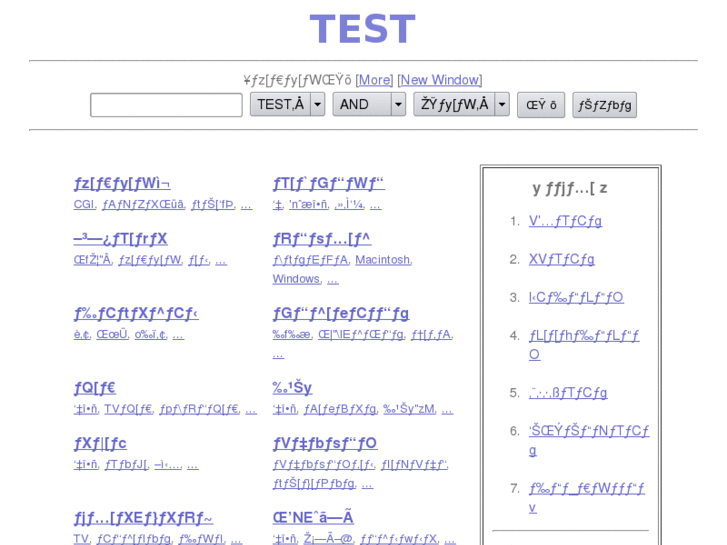This screenshot has width=727, height=545.
Task: Open the ƒVƒ‡ƒbƒsƒ“ƒO category heading
Action: pos(325,443)
